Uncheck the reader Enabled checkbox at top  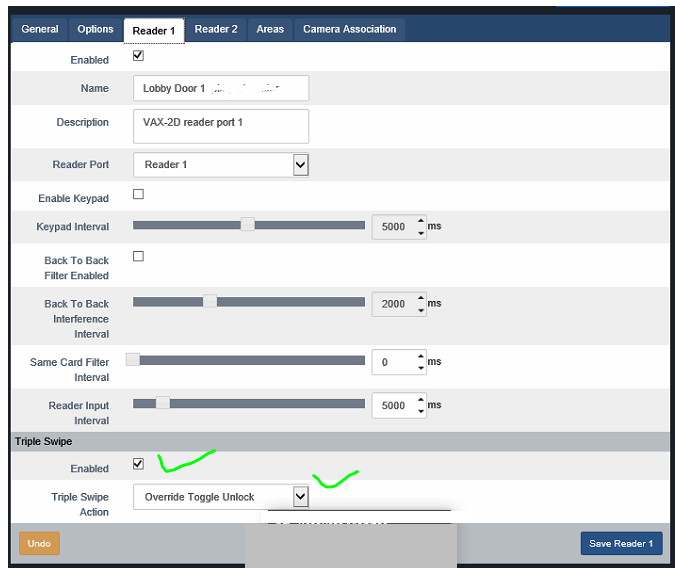tap(139, 56)
